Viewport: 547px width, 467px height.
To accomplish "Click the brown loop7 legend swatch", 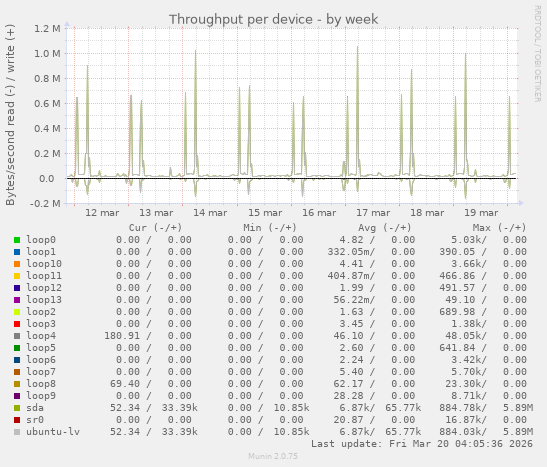I will [17, 372].
